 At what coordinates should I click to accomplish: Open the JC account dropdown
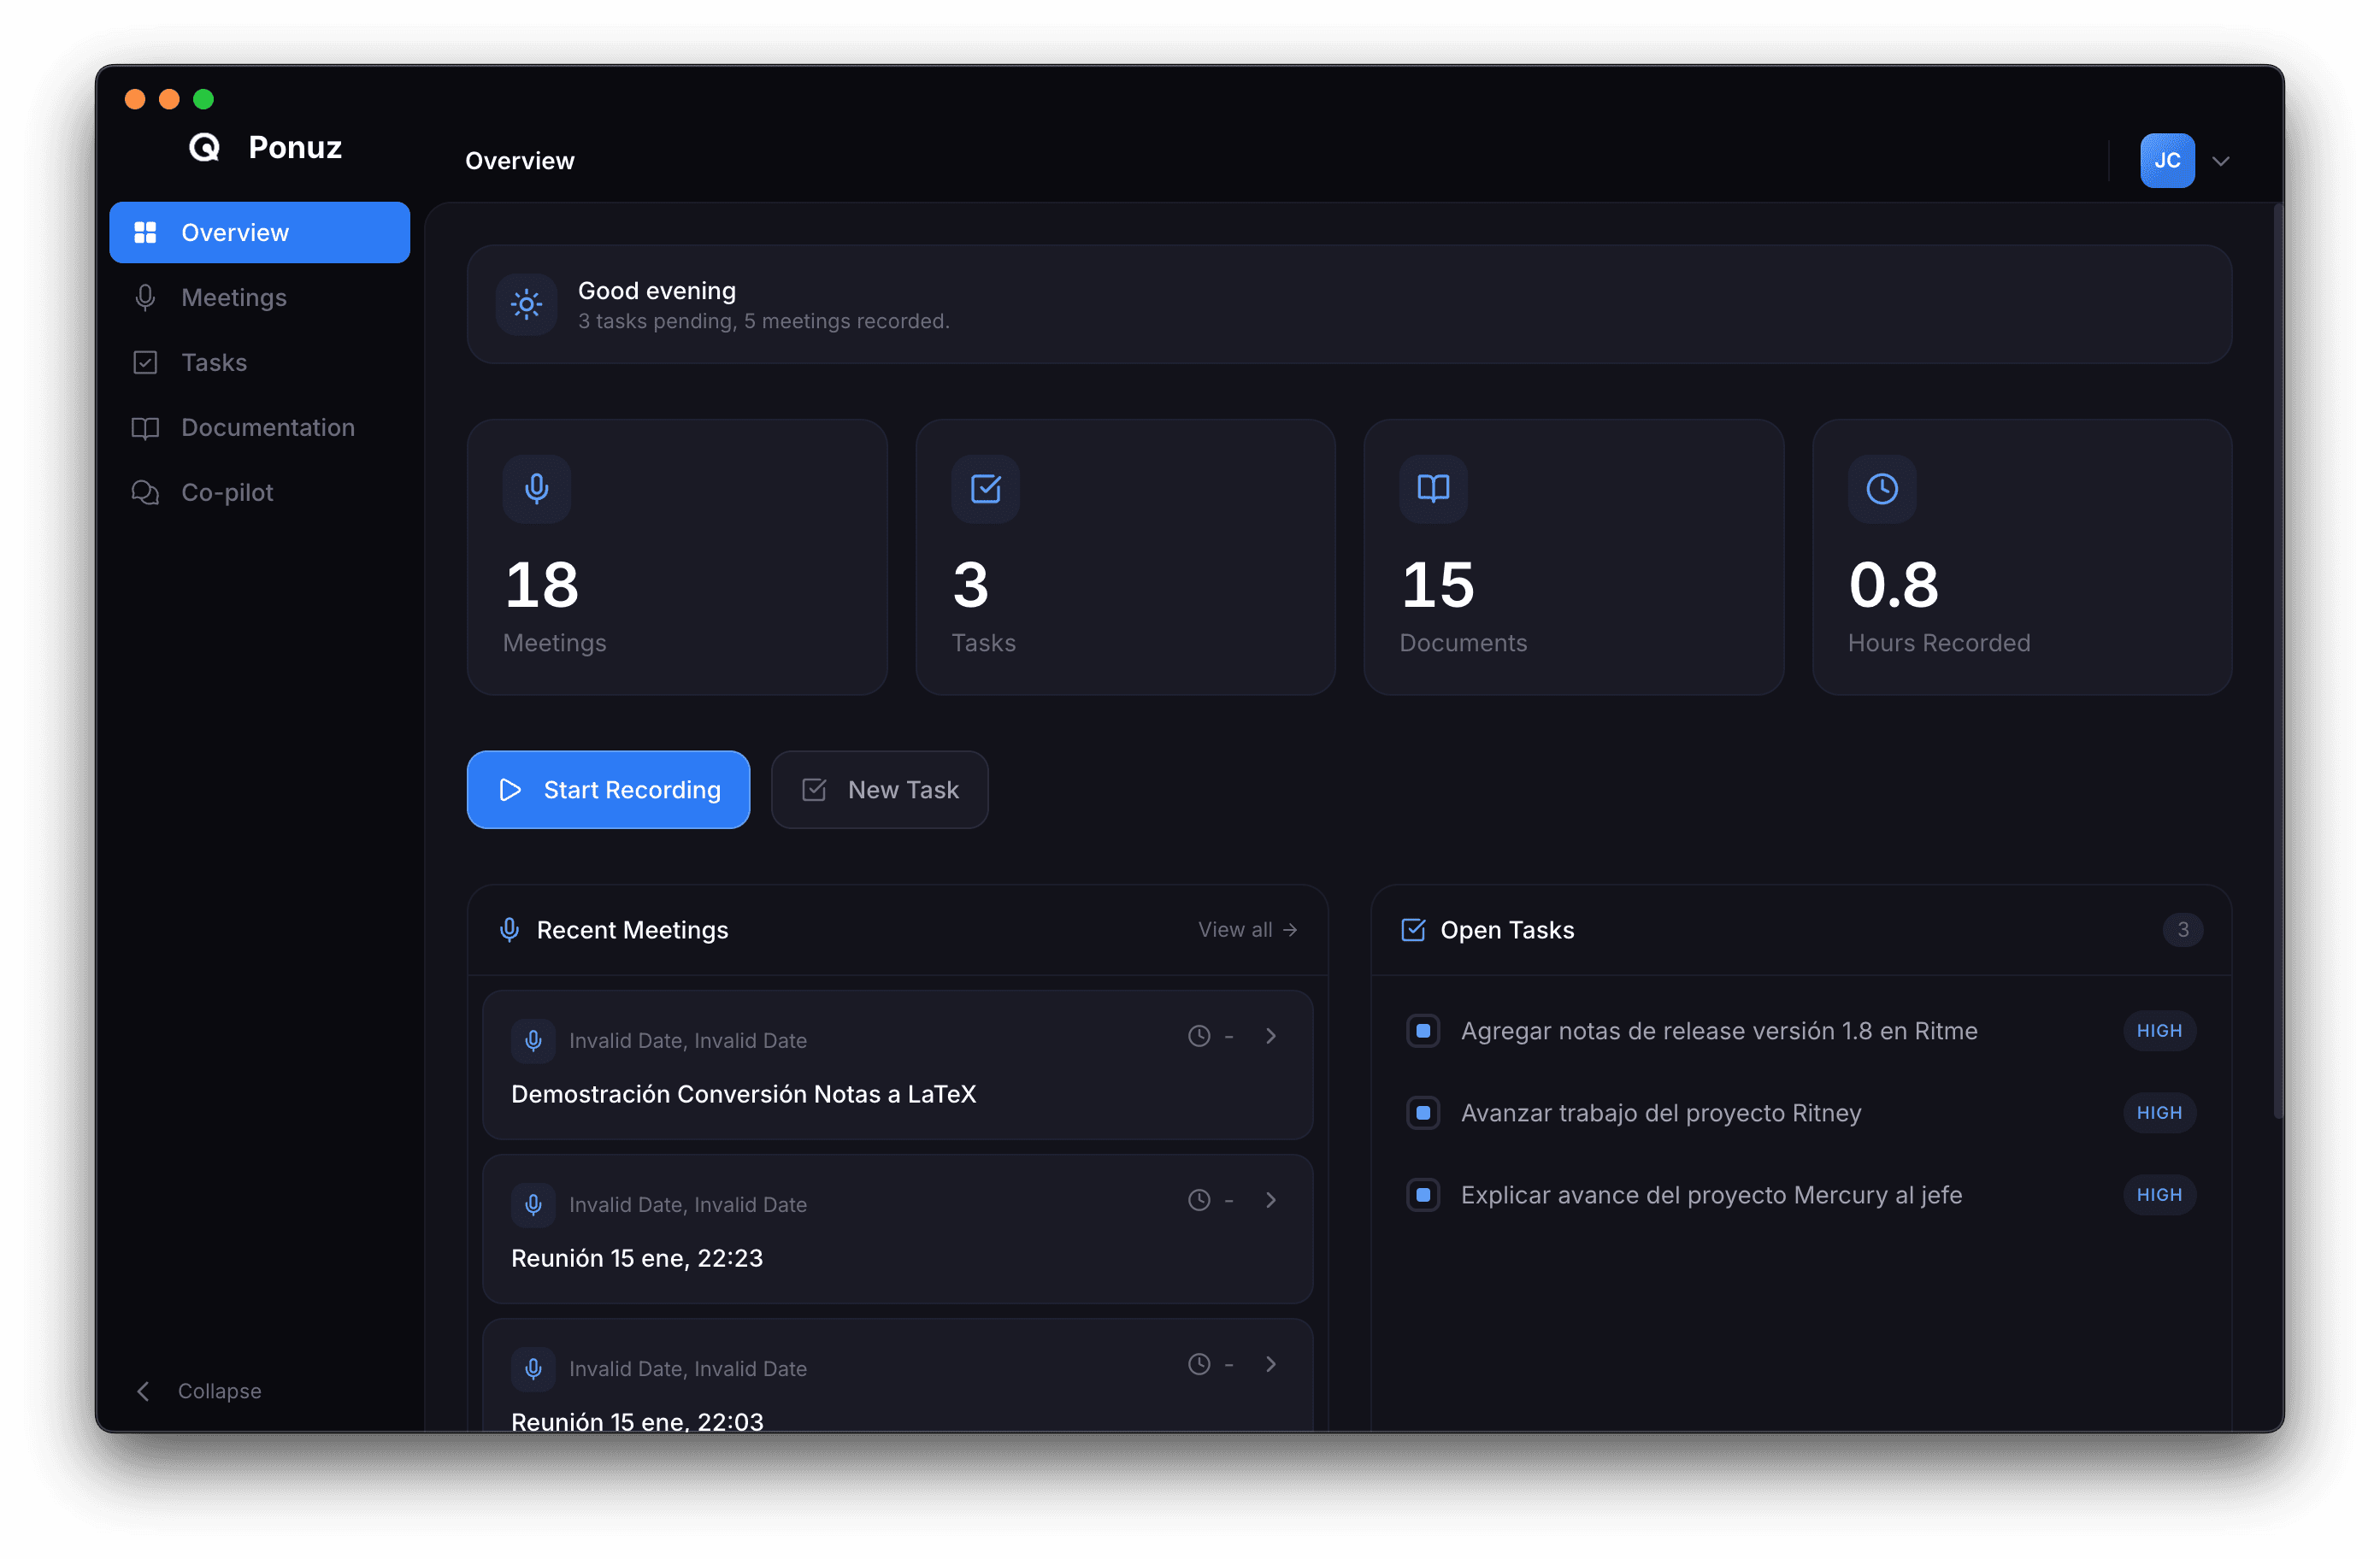pos(2189,160)
